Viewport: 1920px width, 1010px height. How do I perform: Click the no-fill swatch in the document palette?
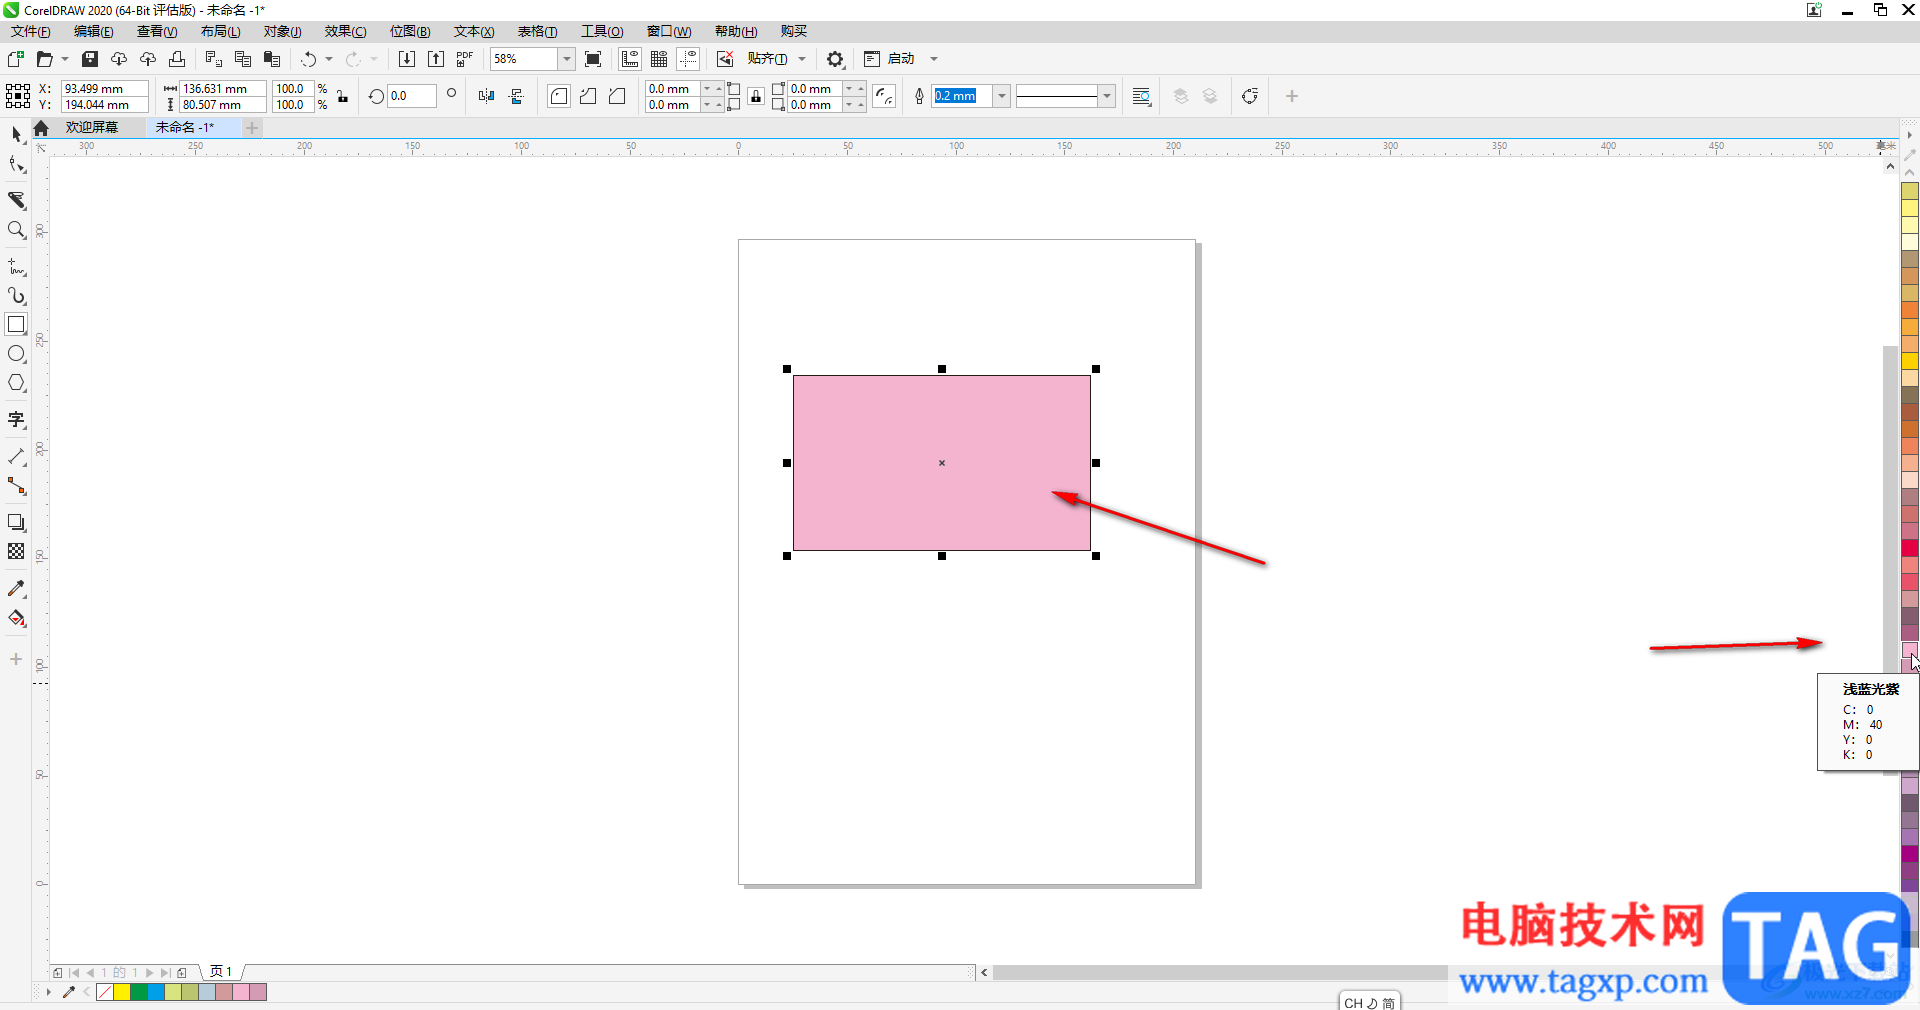pos(105,992)
